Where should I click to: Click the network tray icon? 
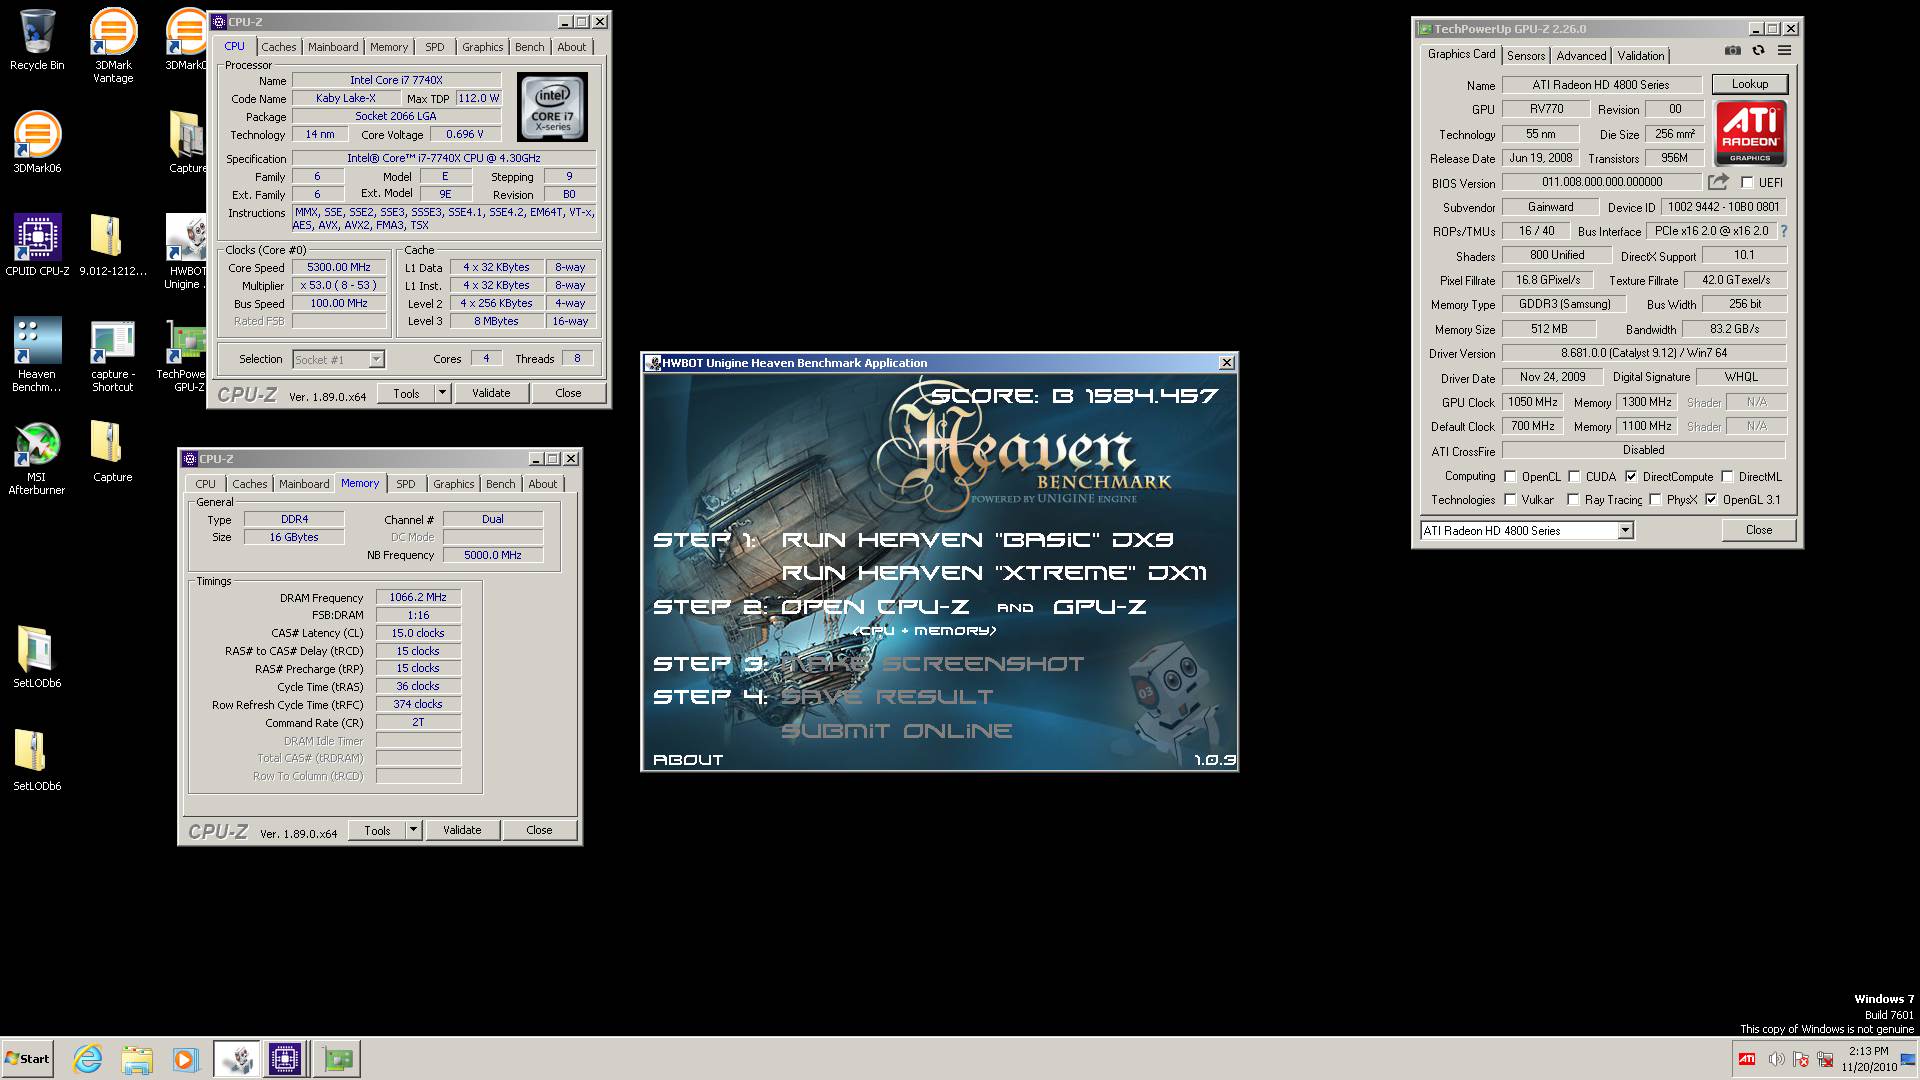tap(1825, 1059)
